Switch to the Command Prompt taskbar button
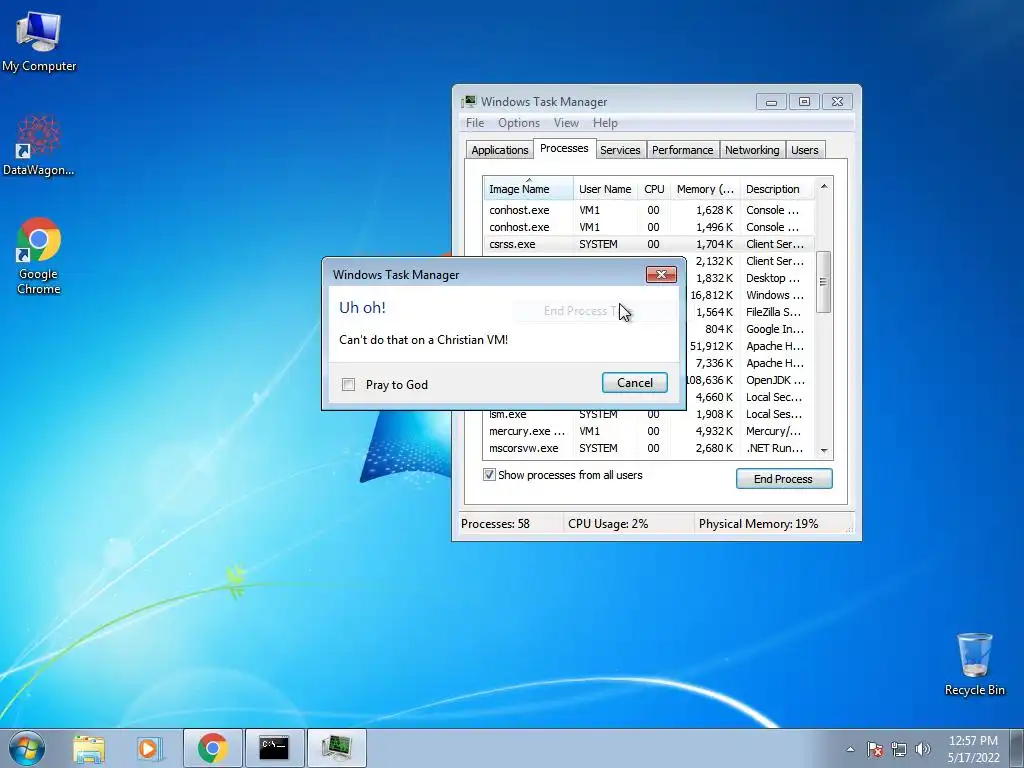This screenshot has height=768, width=1024. 274,748
